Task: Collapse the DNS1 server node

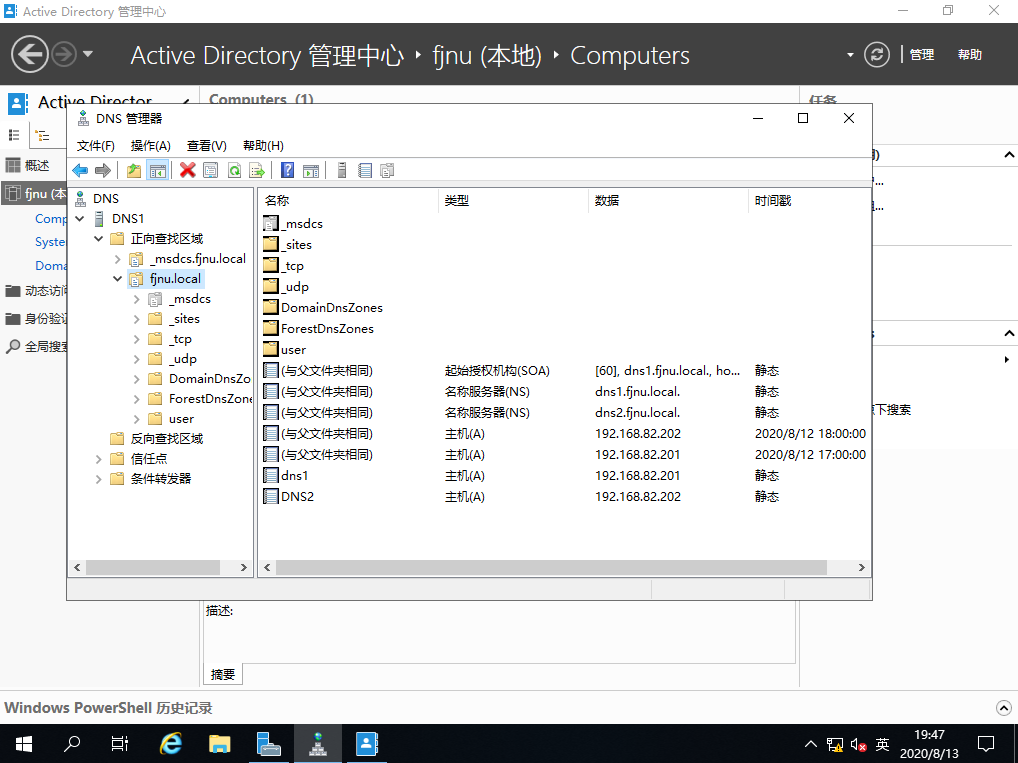Action: [80, 219]
